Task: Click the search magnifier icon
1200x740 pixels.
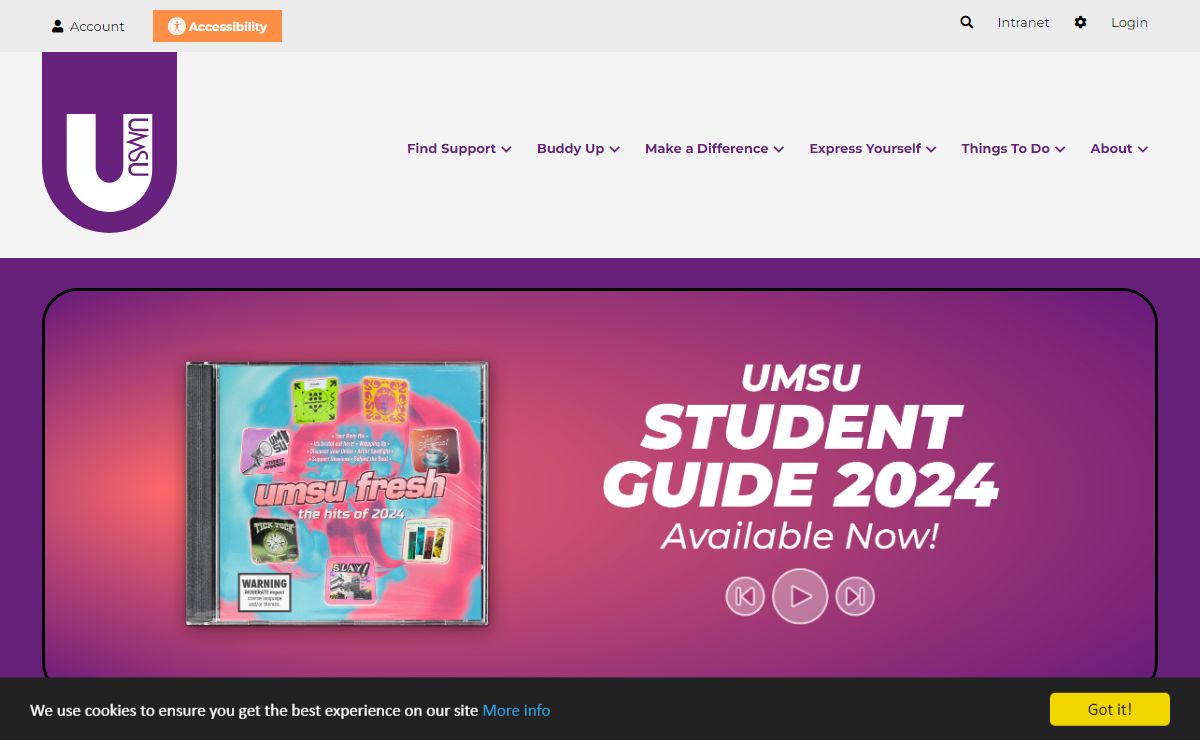Action: (967, 22)
